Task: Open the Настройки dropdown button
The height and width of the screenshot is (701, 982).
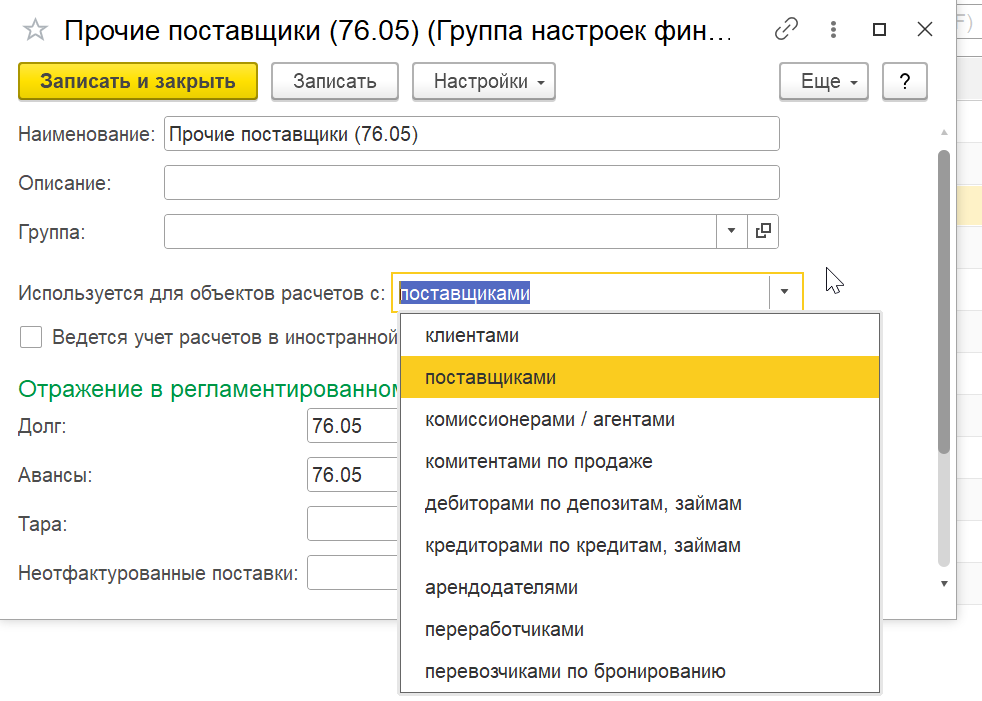Action: click(x=483, y=81)
